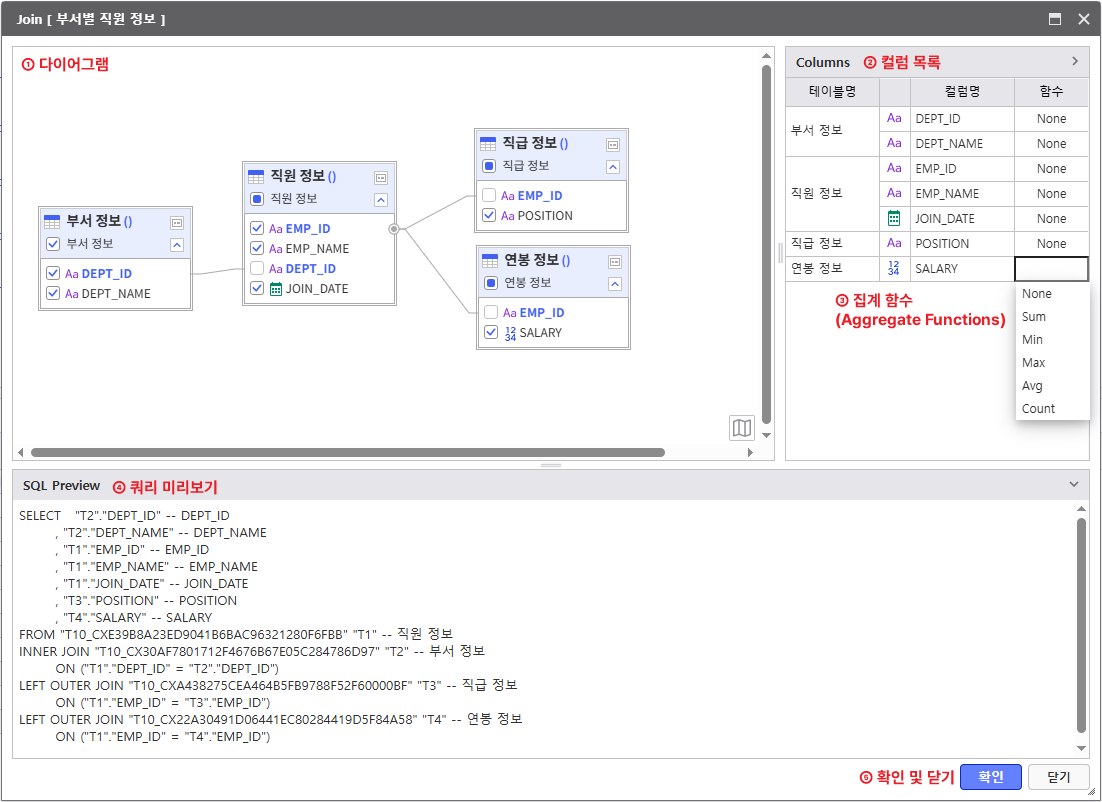Collapse the Columns panel with the chevron
This screenshot has width=1102, height=802.
pyautogui.click(x=1075, y=62)
